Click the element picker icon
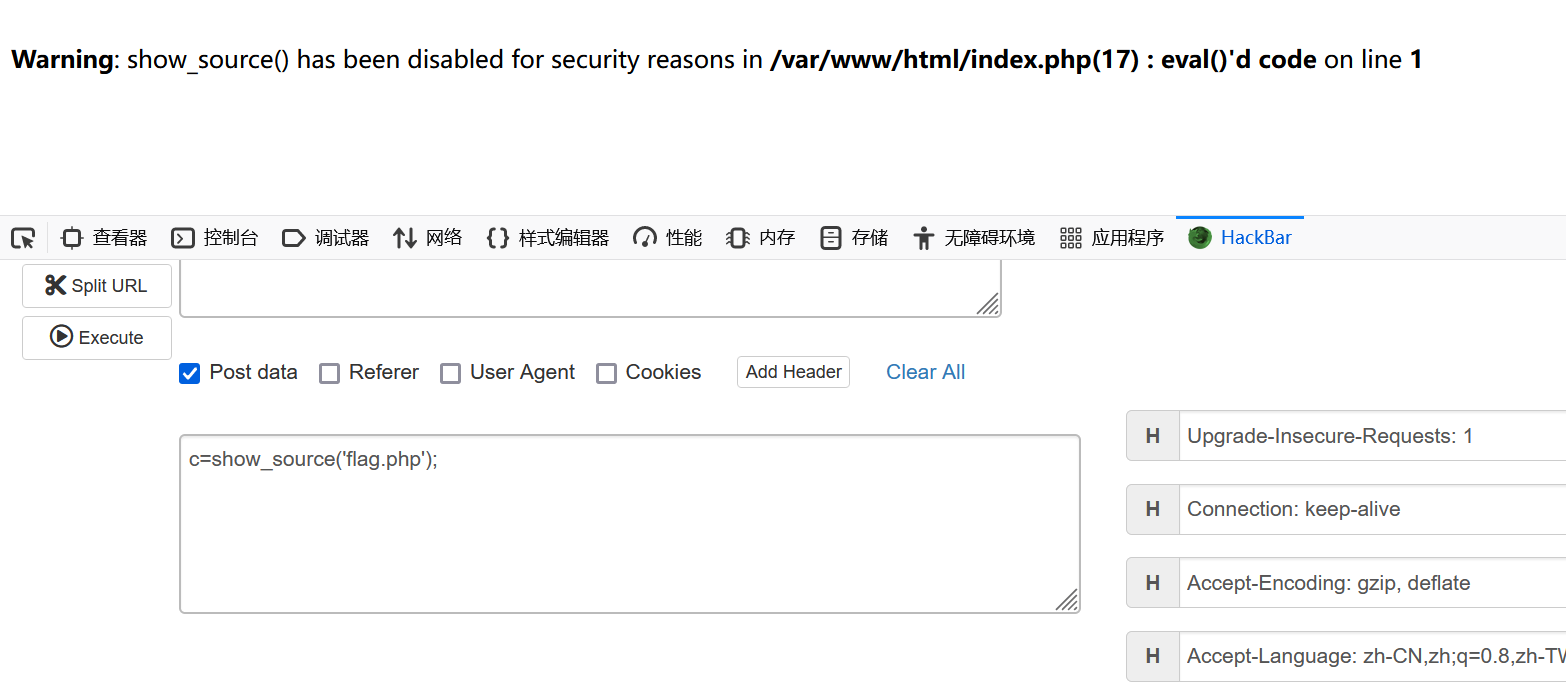The image size is (1566, 688). (23, 238)
